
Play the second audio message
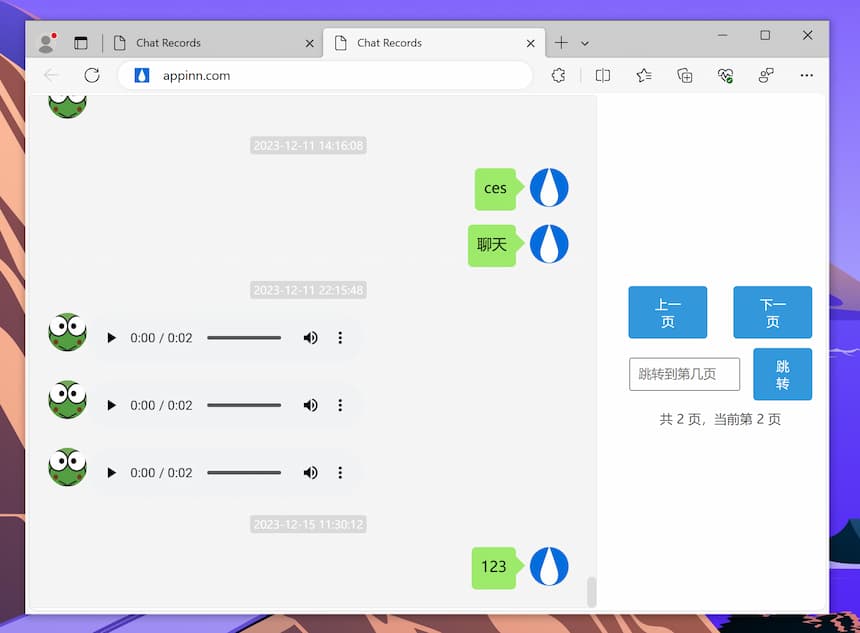[x=112, y=405]
